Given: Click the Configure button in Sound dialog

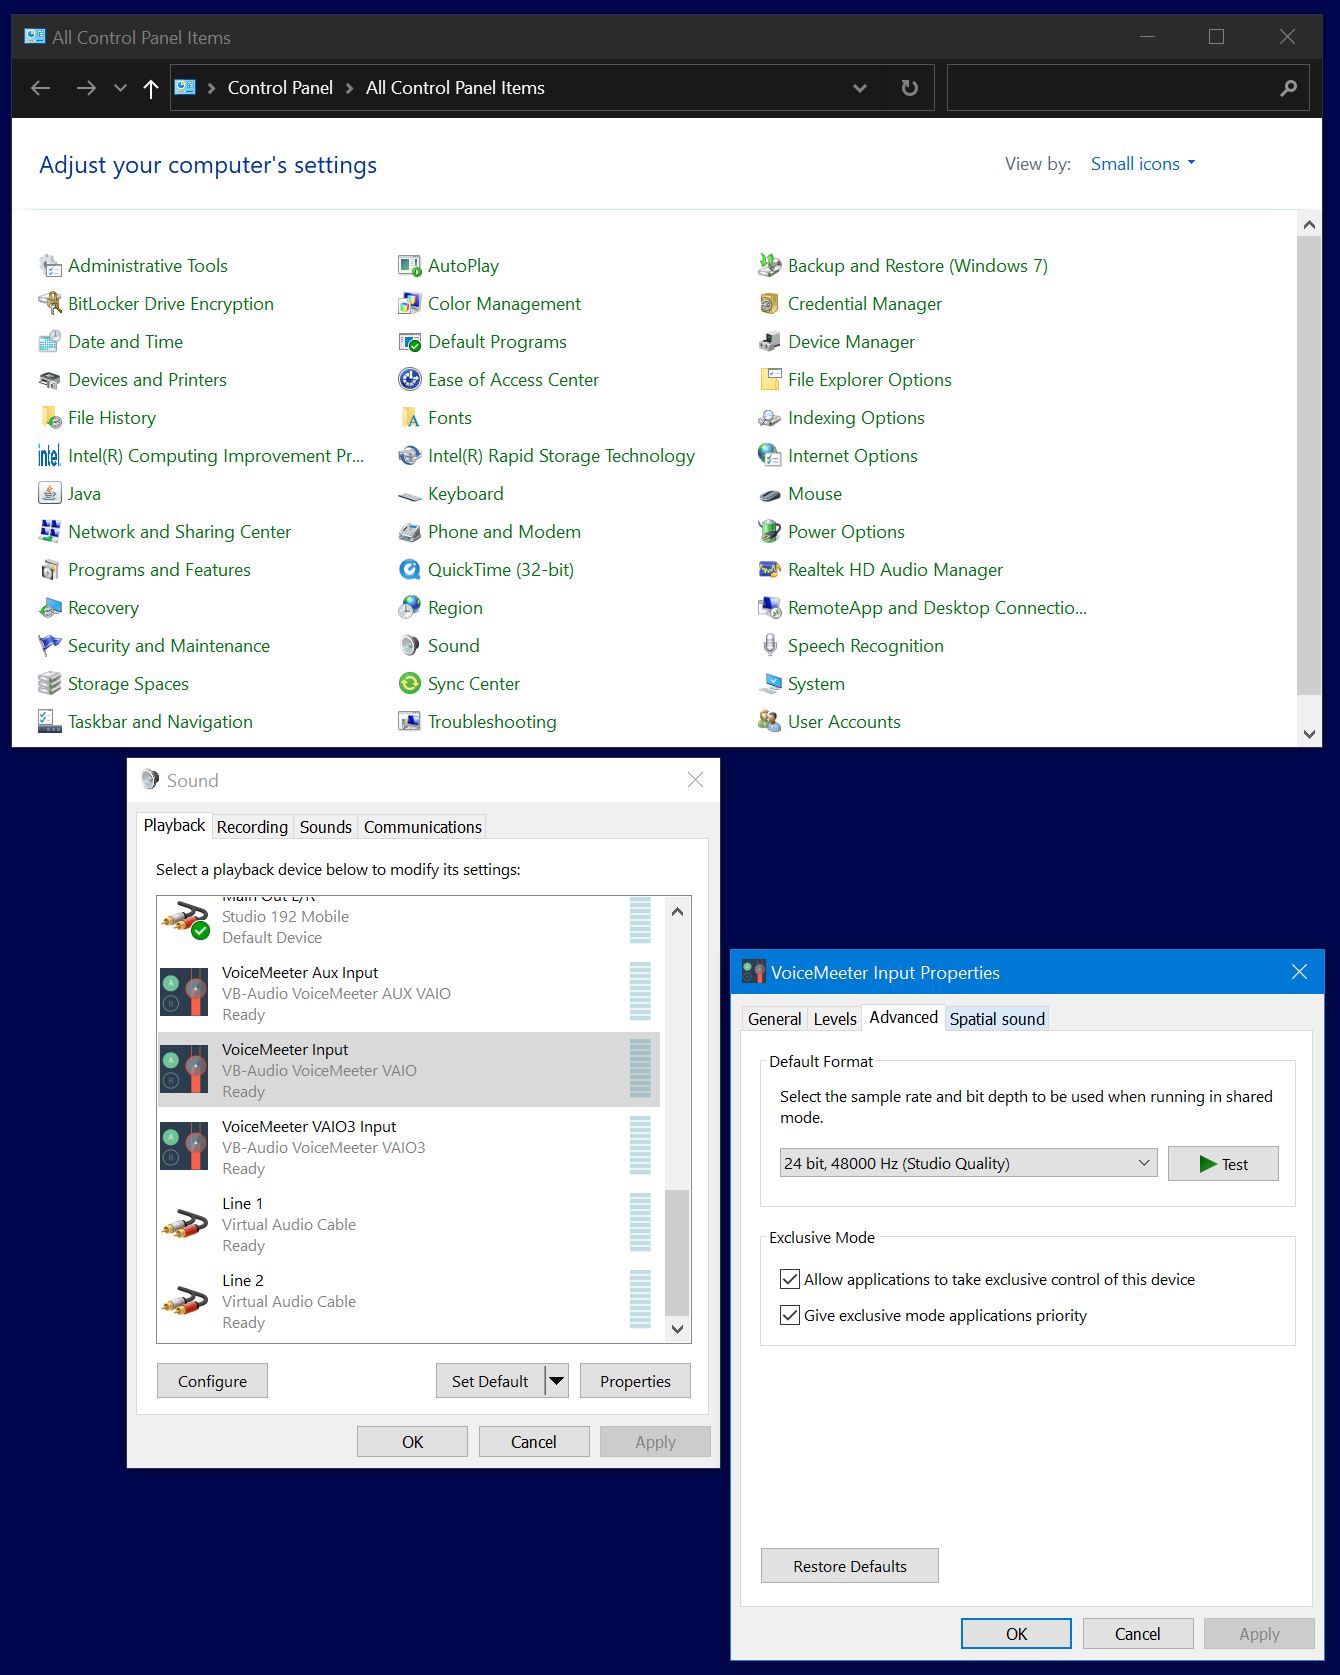Looking at the screenshot, I should [x=212, y=1381].
